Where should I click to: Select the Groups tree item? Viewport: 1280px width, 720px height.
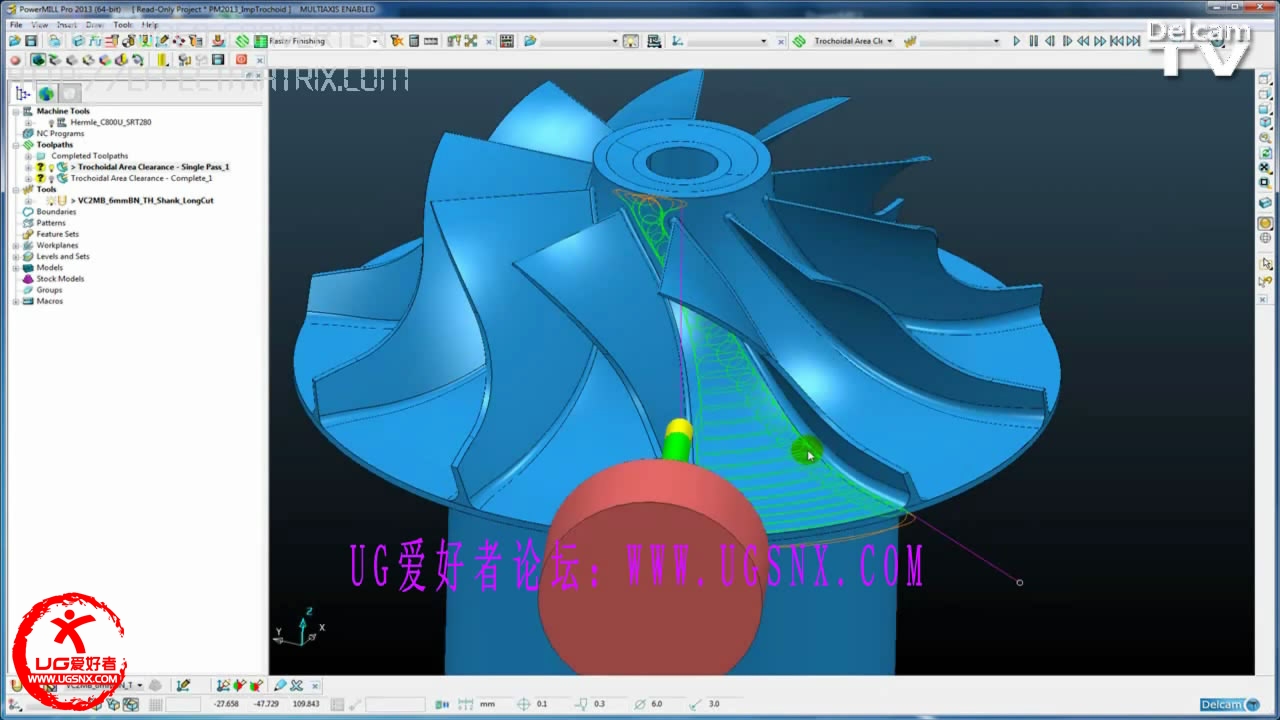coord(49,290)
